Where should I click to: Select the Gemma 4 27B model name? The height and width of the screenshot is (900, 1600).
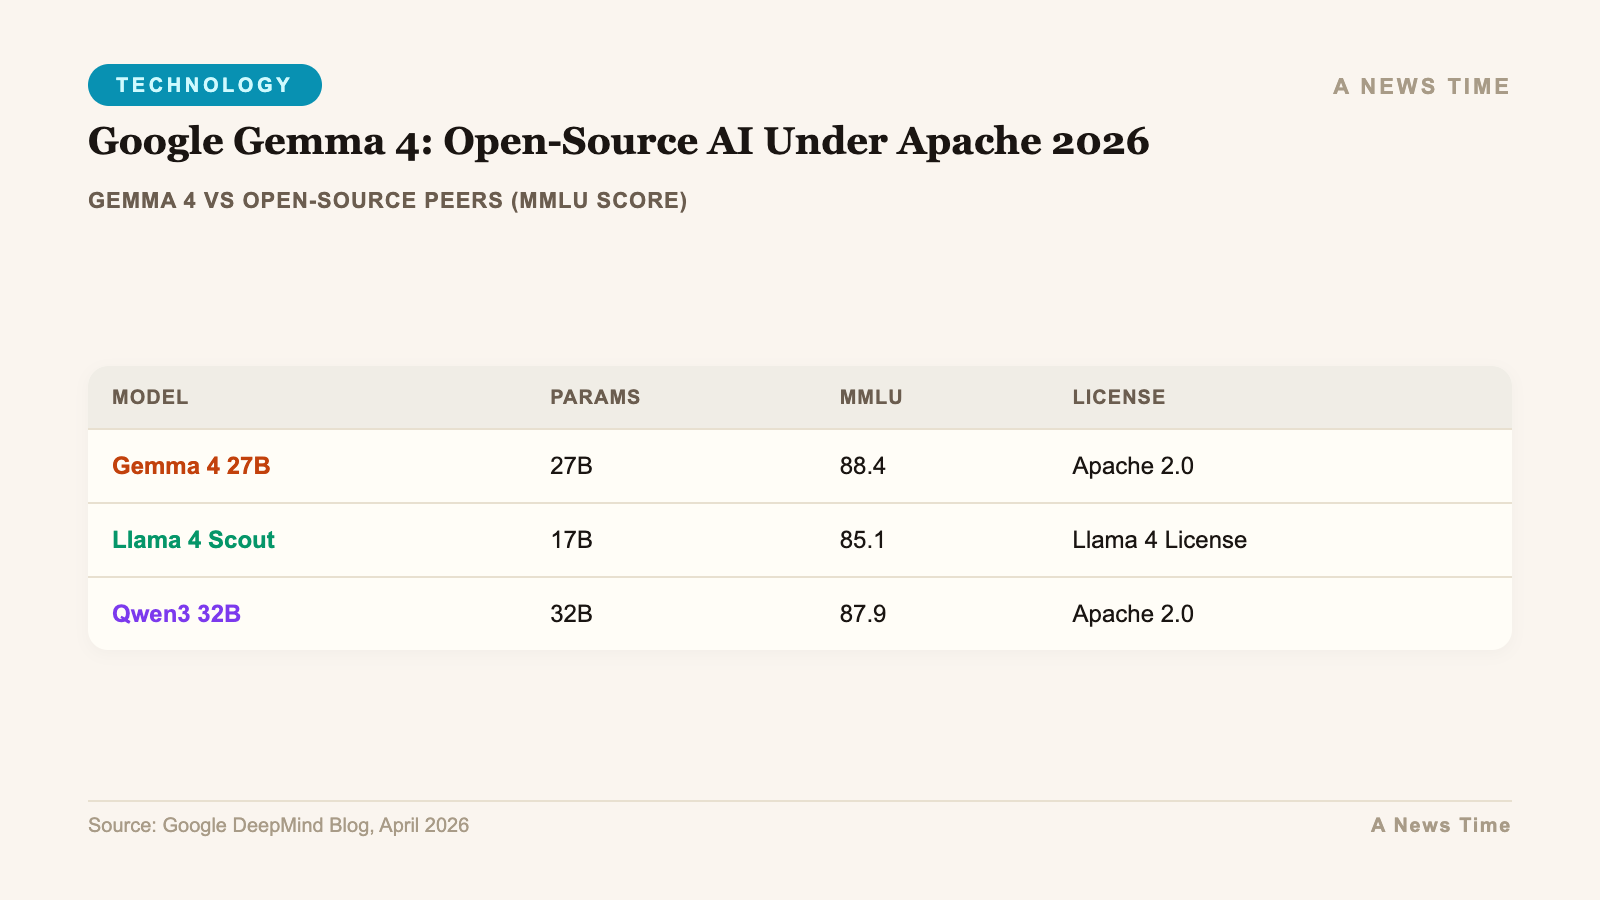tap(191, 466)
